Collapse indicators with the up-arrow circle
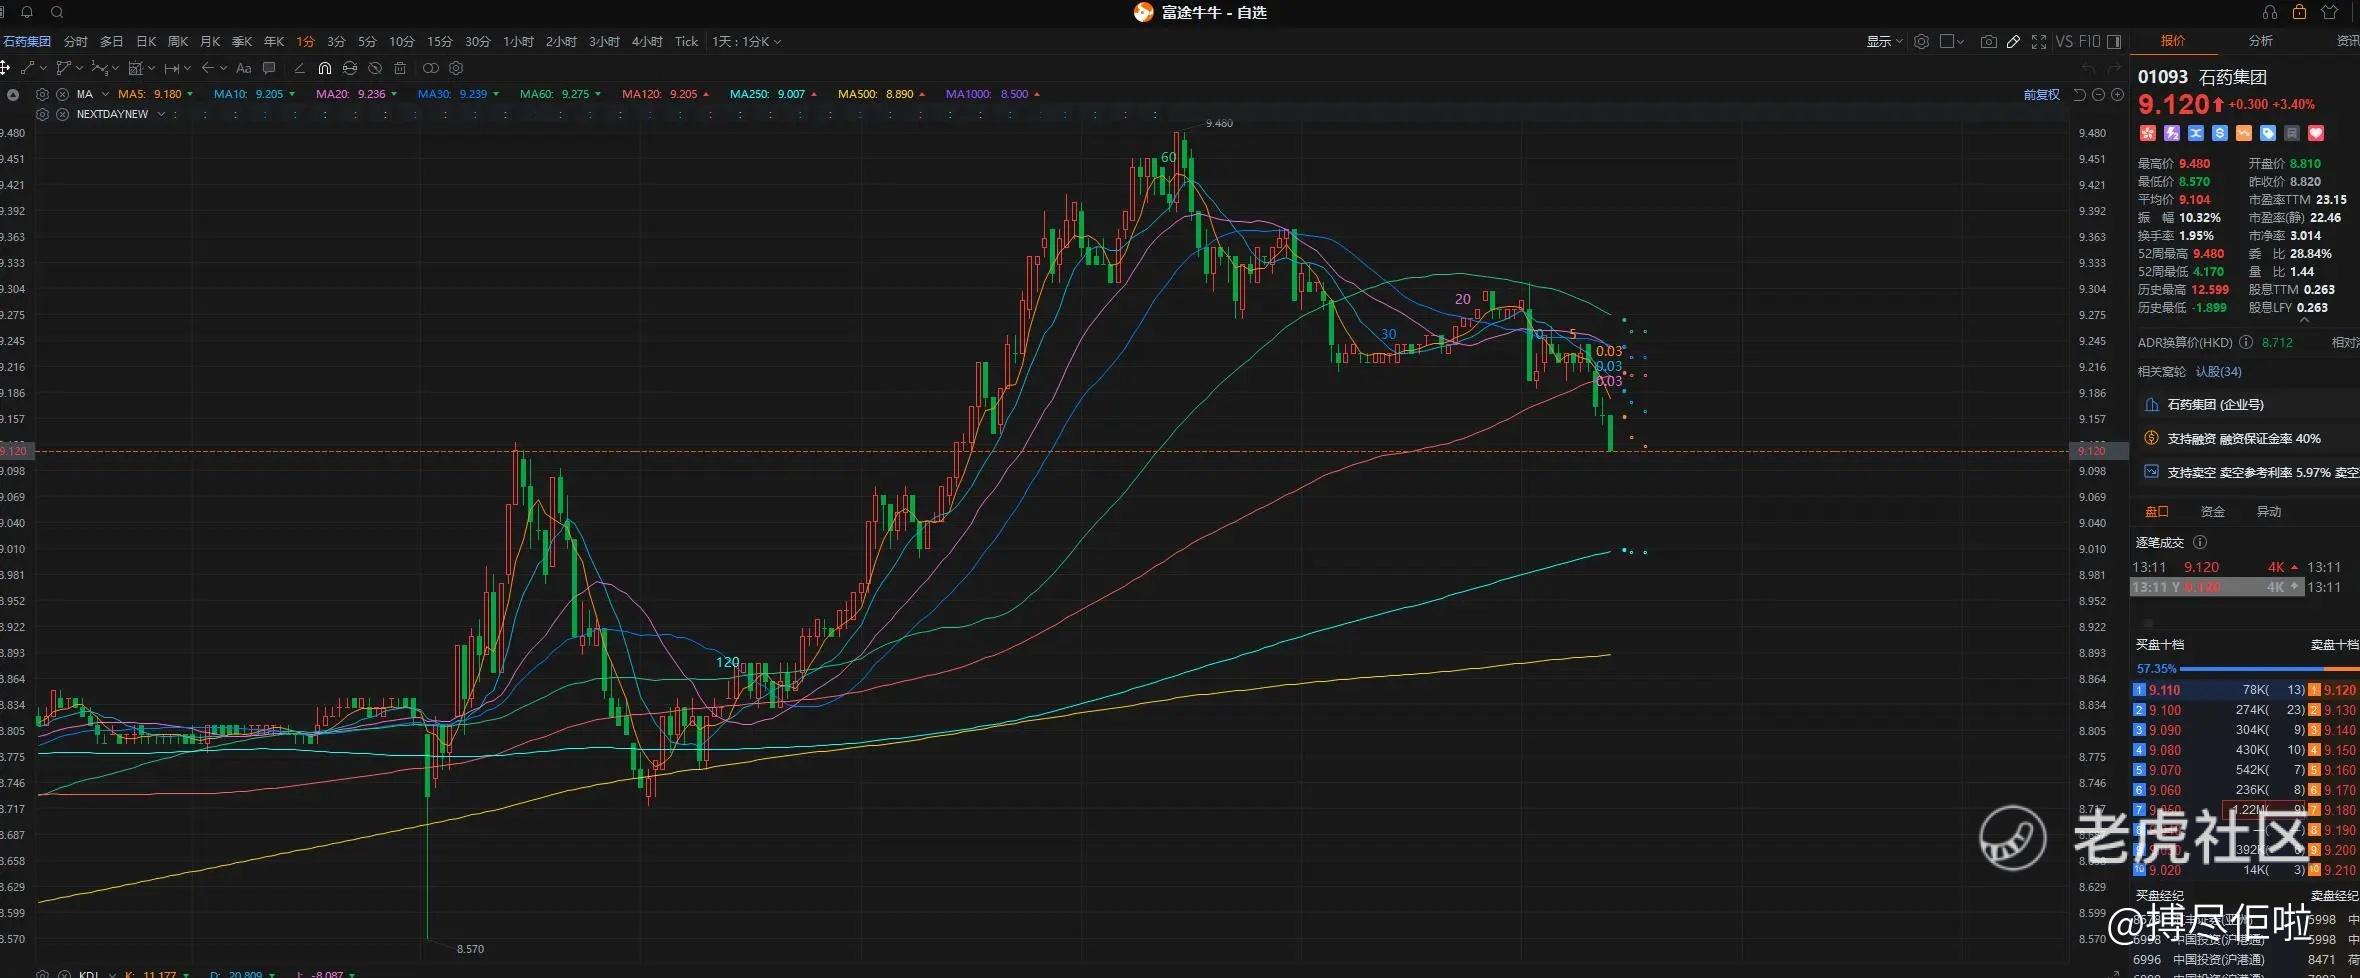 point(13,94)
